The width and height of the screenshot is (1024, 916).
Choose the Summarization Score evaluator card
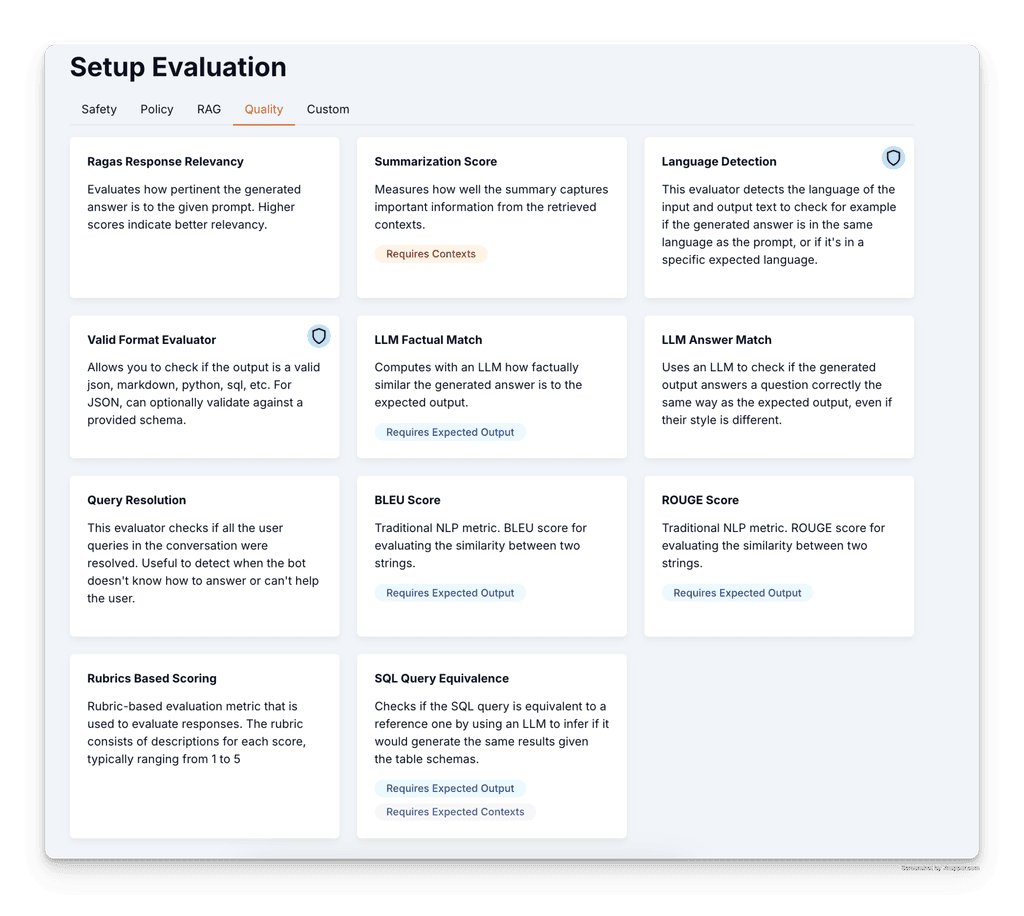pos(492,217)
